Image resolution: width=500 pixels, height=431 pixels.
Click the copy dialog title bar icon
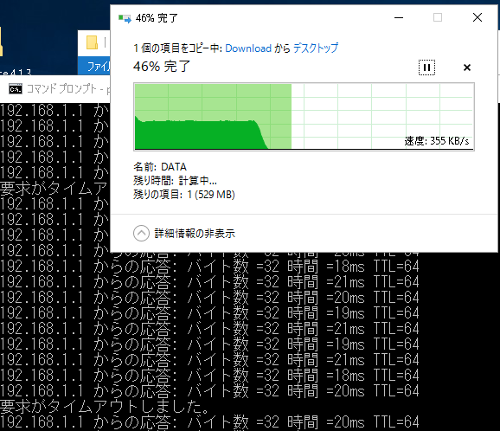pos(125,18)
